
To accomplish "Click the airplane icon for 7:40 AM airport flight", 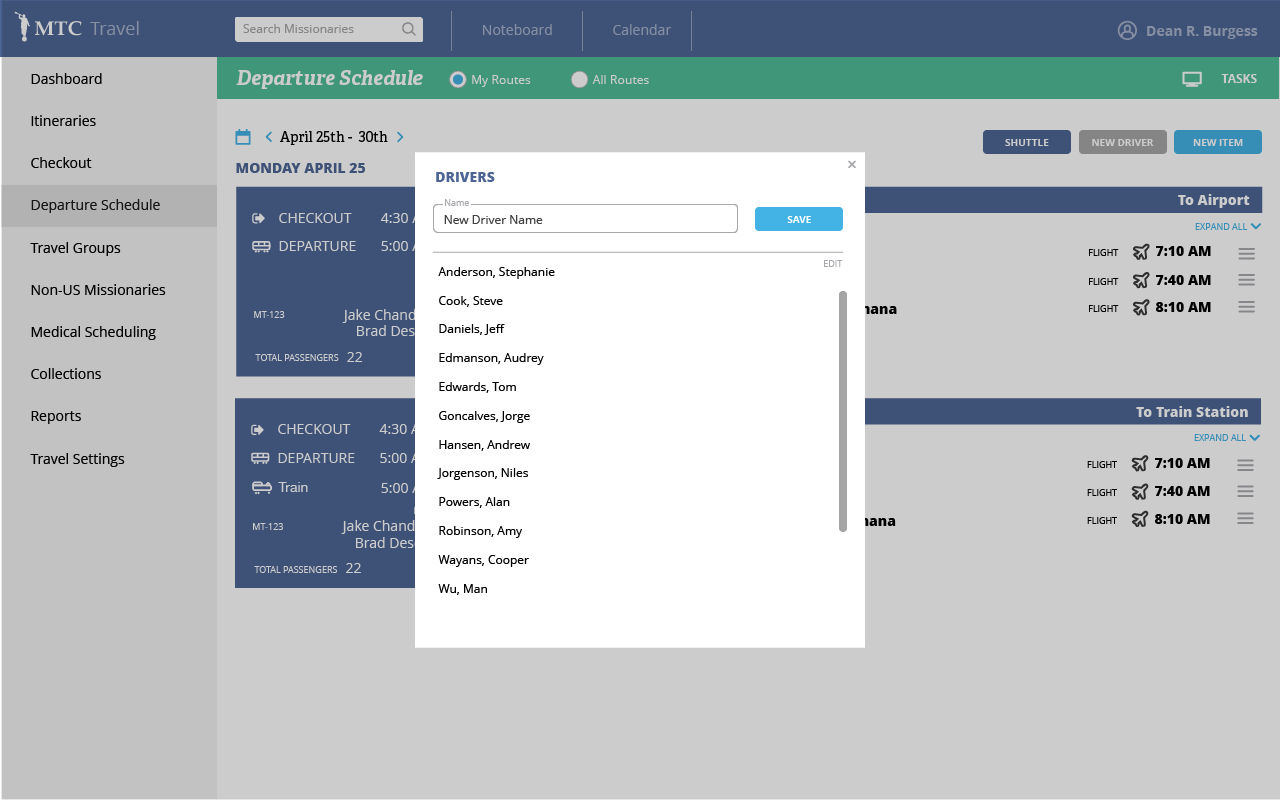I will click(x=1141, y=280).
